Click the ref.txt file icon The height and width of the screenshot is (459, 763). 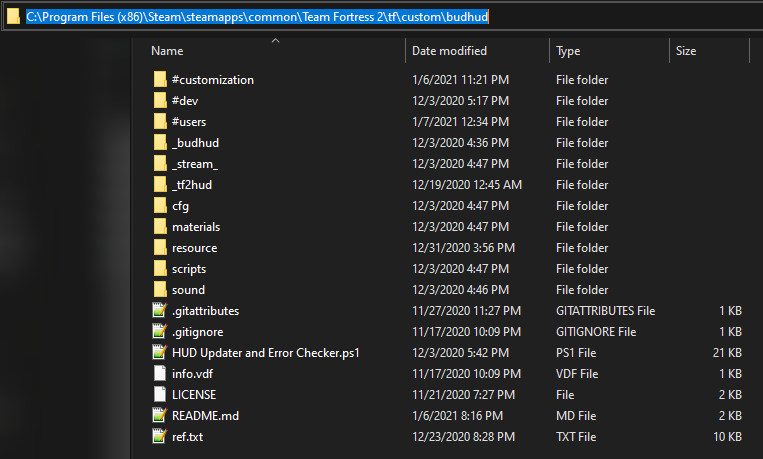click(160, 436)
